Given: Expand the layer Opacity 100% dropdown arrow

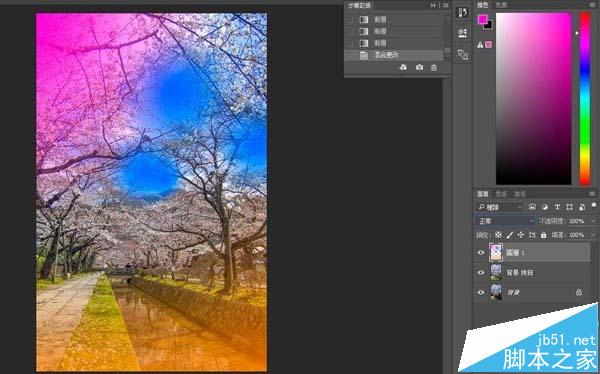Looking at the screenshot, I should (593, 221).
